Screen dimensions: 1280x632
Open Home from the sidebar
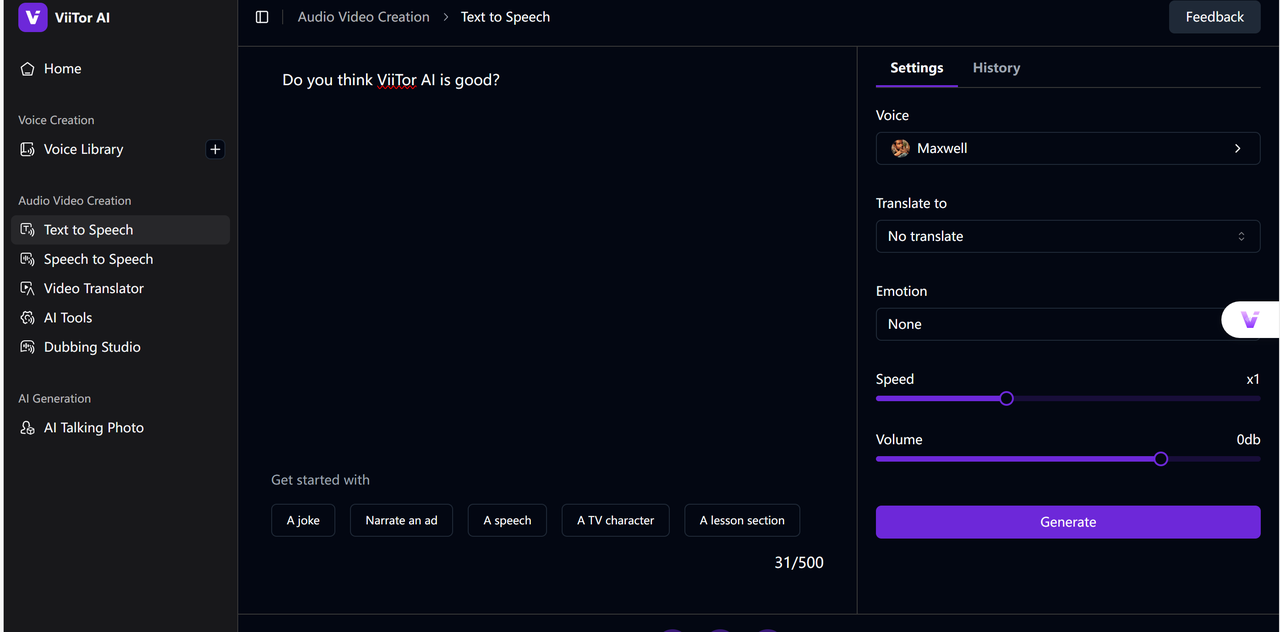click(x=62, y=69)
